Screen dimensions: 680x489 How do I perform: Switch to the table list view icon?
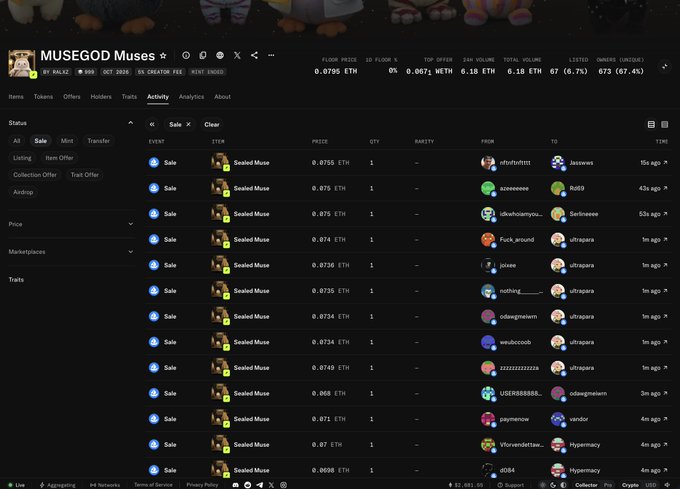651,124
